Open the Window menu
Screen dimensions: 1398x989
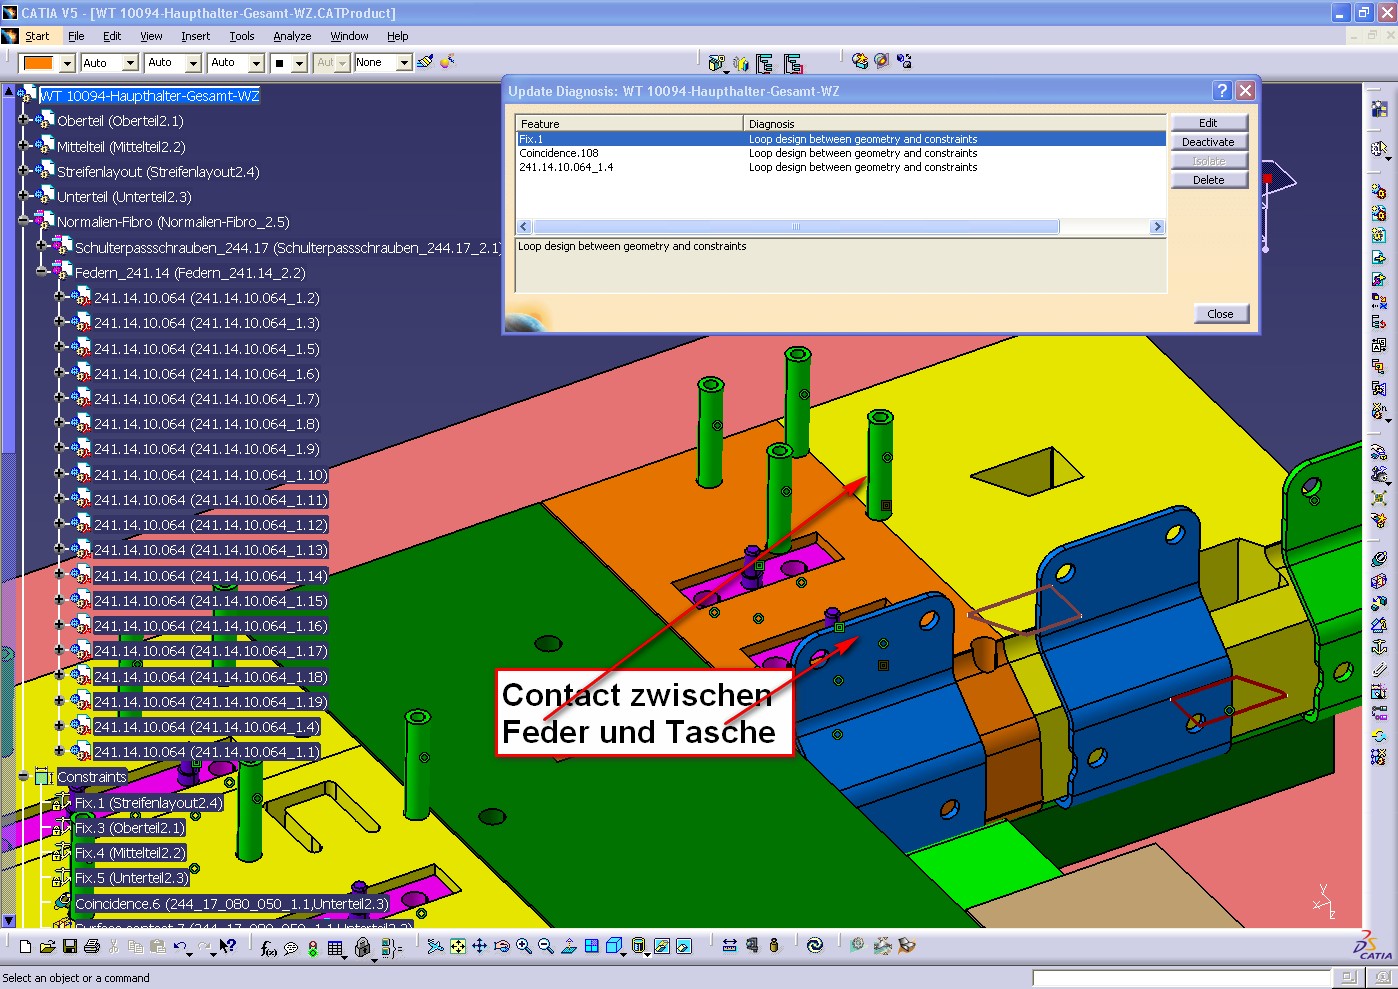(349, 36)
